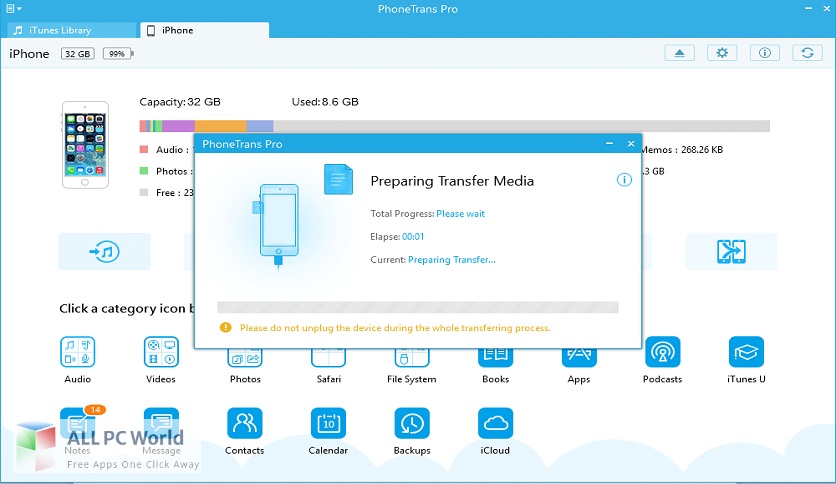Switch to the iTunes Library tab
Viewport: 836px width, 484px height.
[x=72, y=30]
